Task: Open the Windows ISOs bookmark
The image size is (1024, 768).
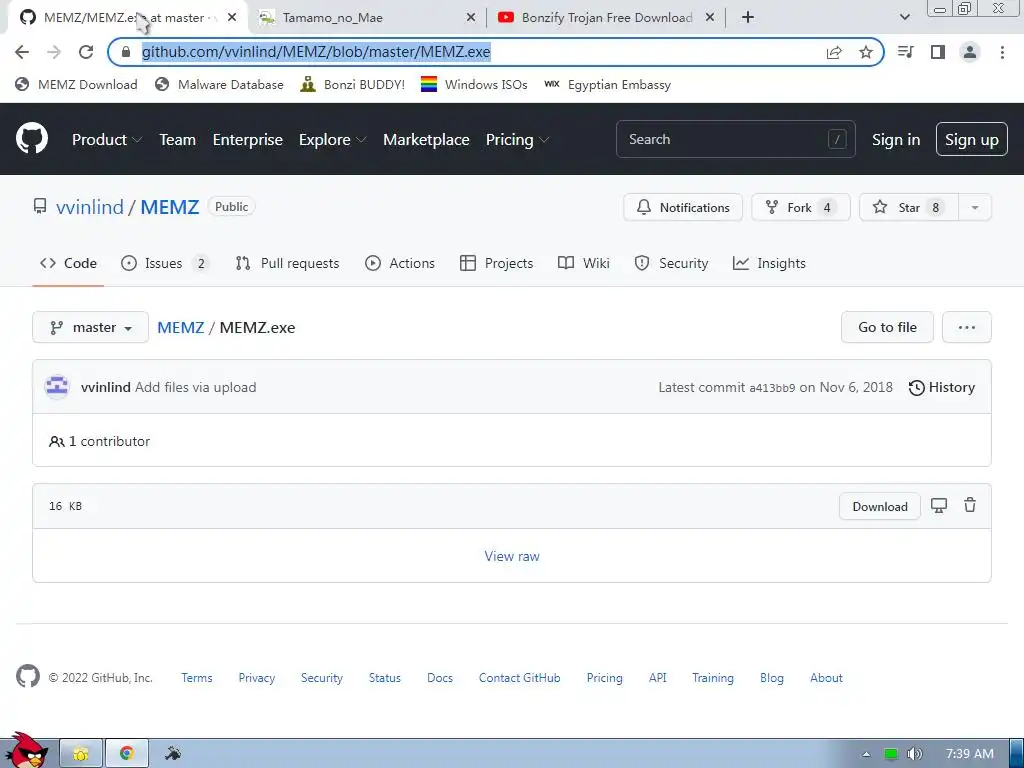Action: coord(474,84)
